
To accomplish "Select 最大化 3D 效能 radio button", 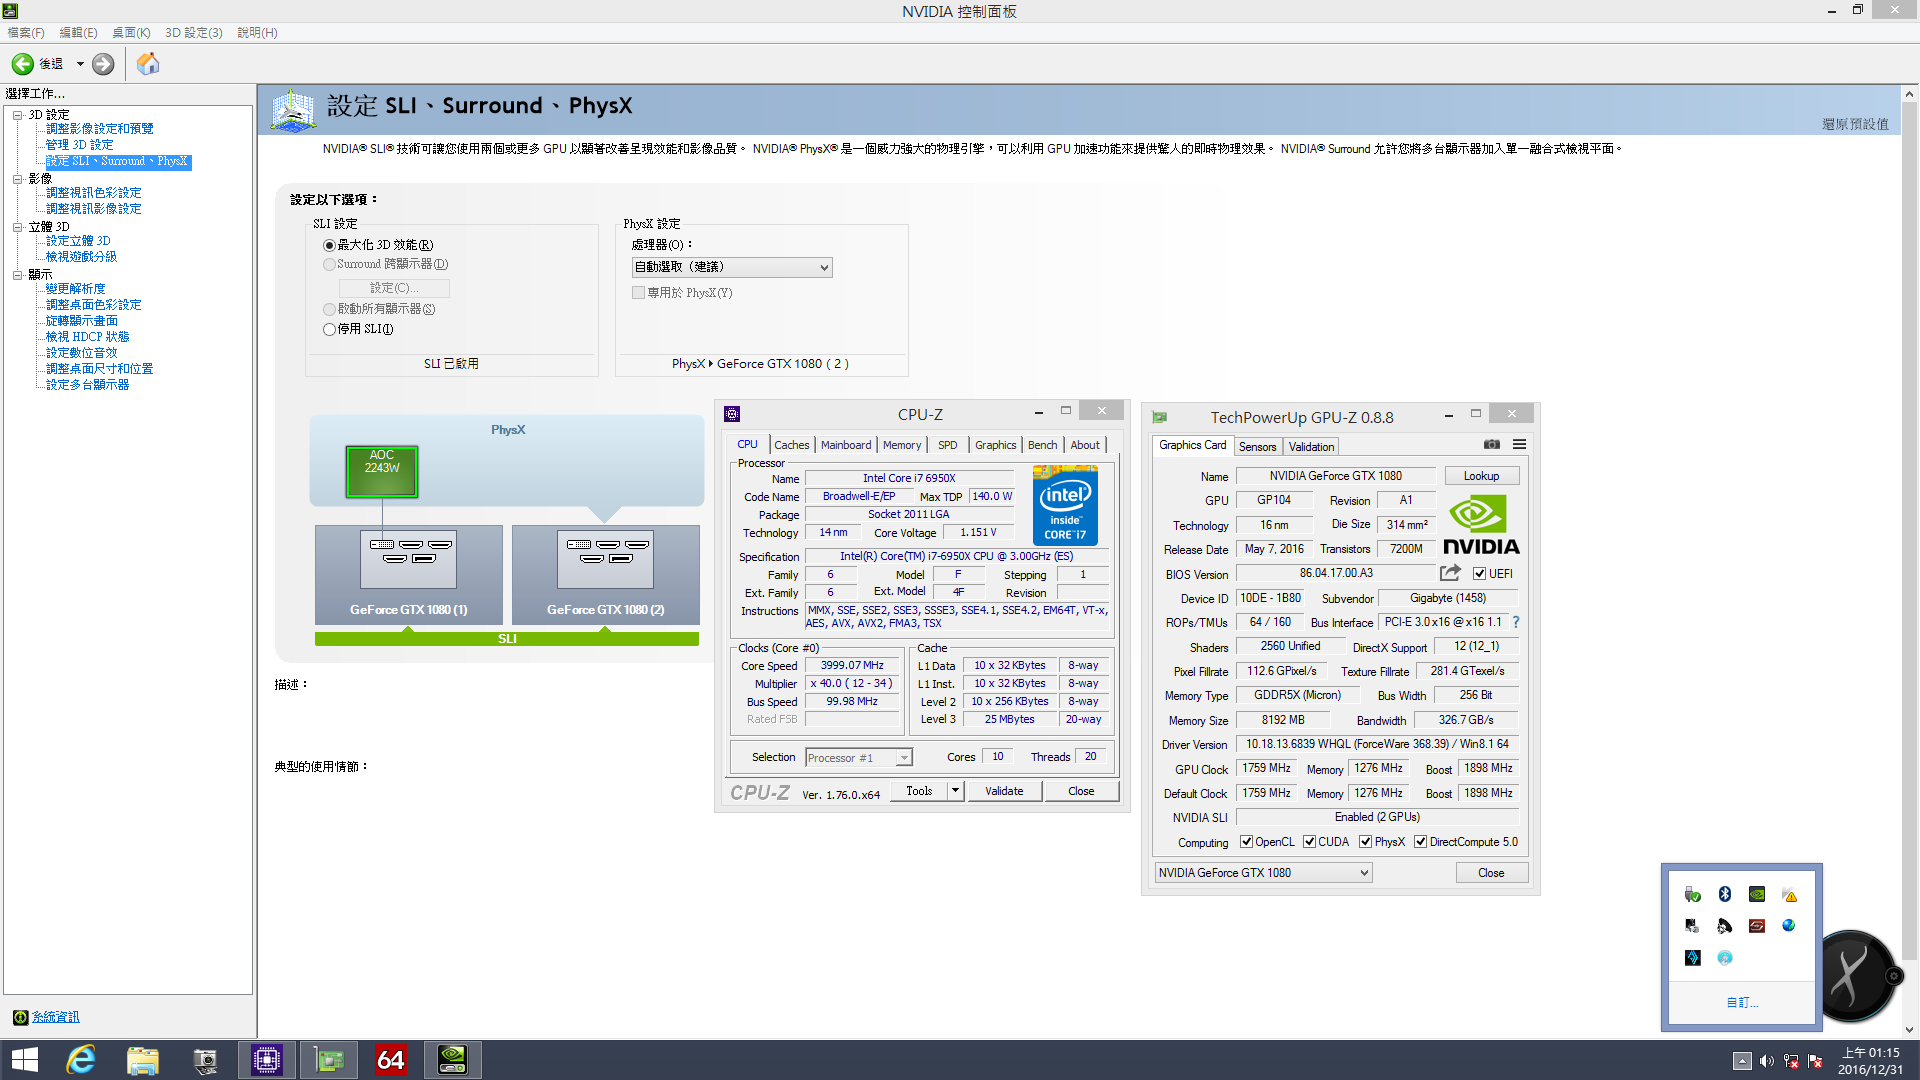I will pyautogui.click(x=329, y=245).
